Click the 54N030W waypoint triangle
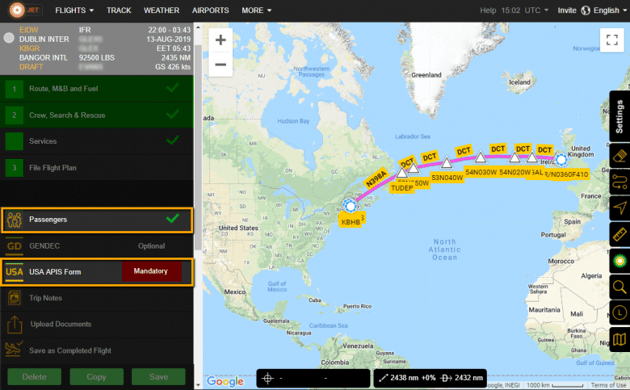630x390 pixels. 481,157
